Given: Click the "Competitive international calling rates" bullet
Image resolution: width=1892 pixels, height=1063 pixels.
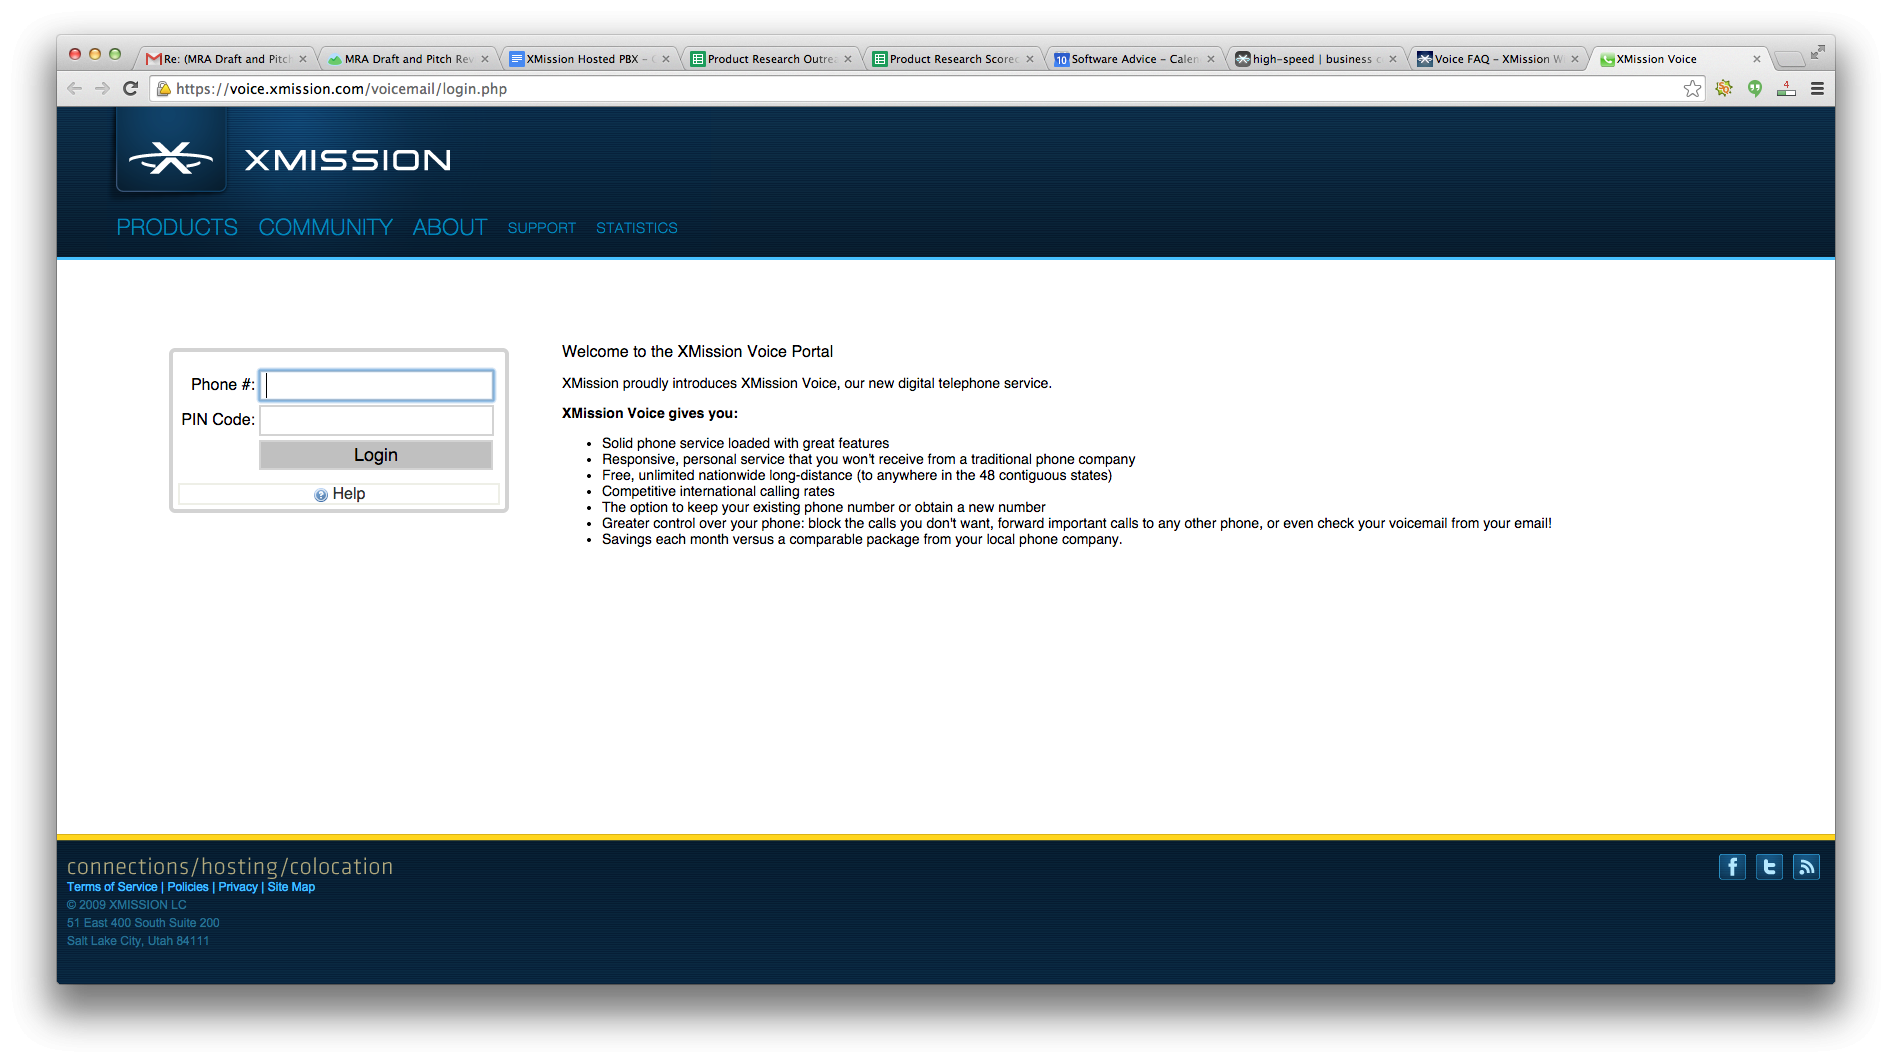Looking at the screenshot, I should (x=718, y=491).
